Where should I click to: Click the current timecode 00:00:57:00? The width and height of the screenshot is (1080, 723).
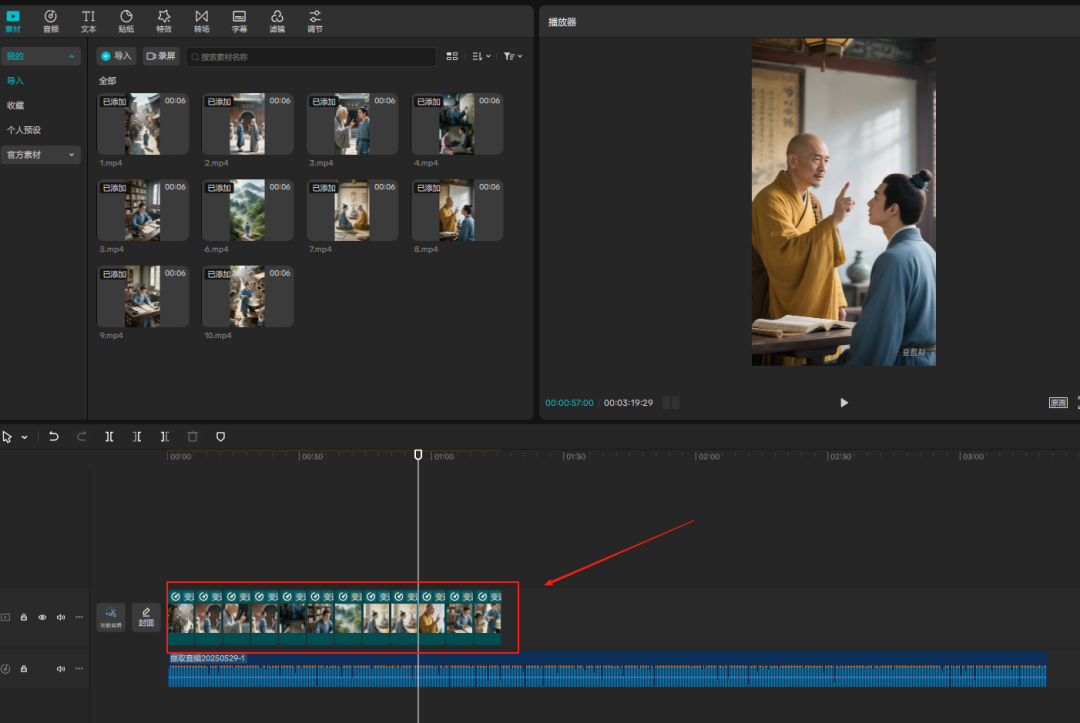569,403
